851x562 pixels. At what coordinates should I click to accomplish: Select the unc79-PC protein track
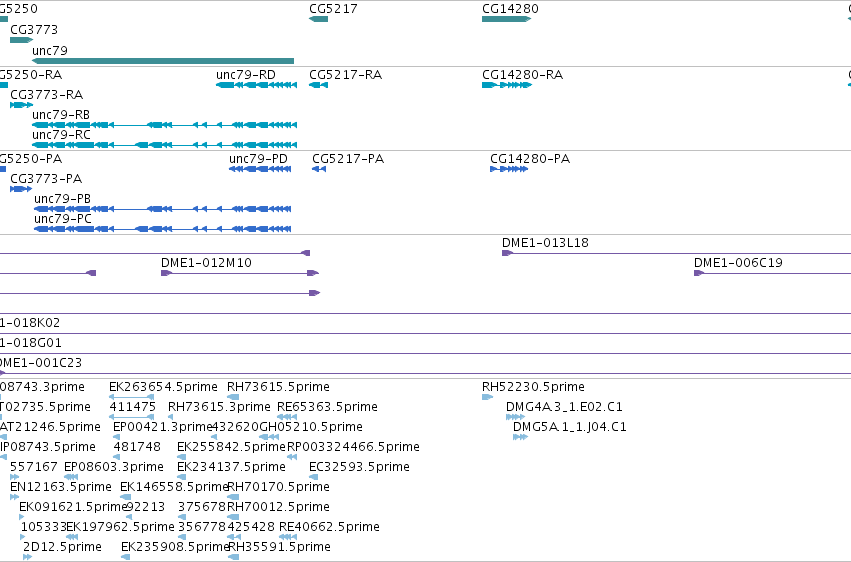(163, 229)
